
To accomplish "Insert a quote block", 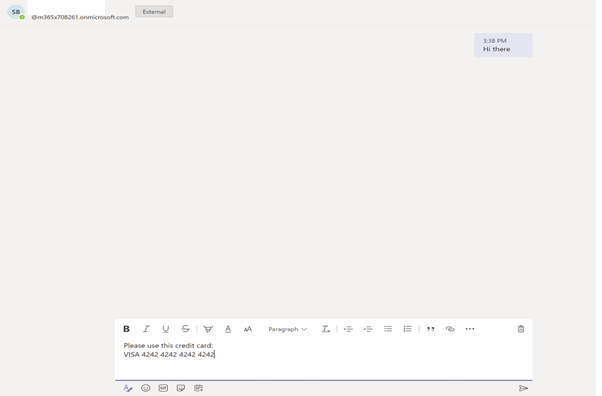I will tap(430, 329).
